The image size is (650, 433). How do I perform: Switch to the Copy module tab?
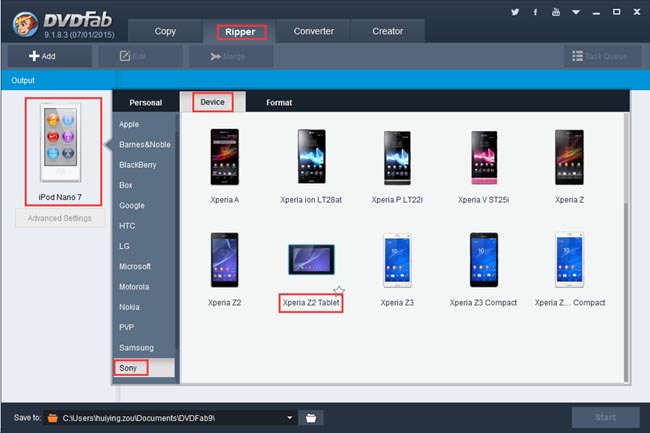(x=165, y=31)
